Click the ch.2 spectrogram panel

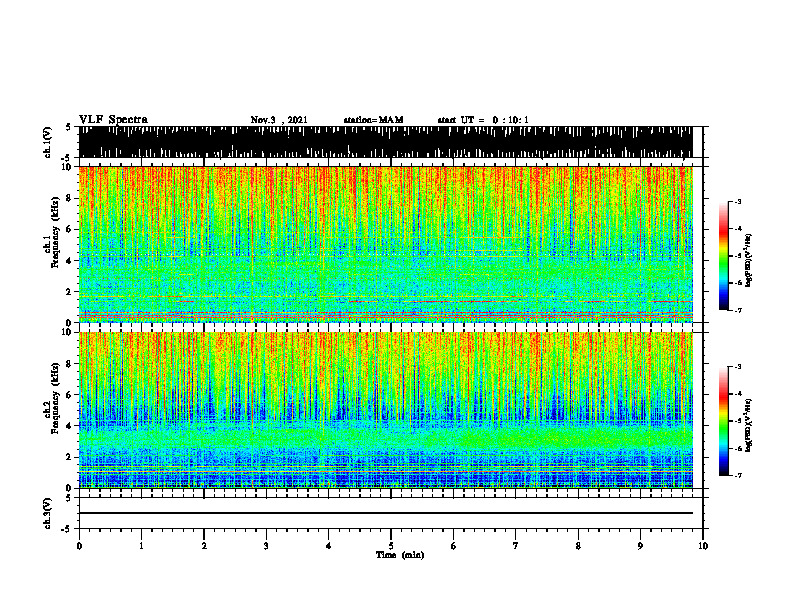[386, 410]
